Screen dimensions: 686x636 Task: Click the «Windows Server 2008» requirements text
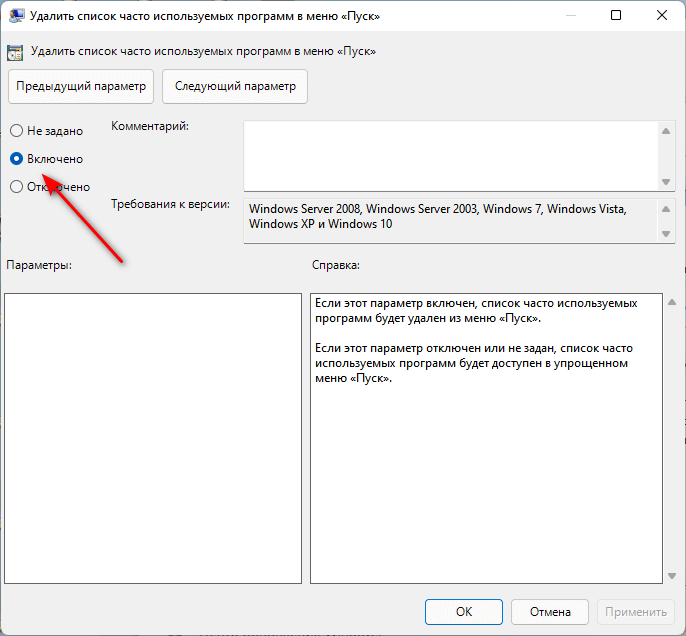pyautogui.click(x=305, y=209)
